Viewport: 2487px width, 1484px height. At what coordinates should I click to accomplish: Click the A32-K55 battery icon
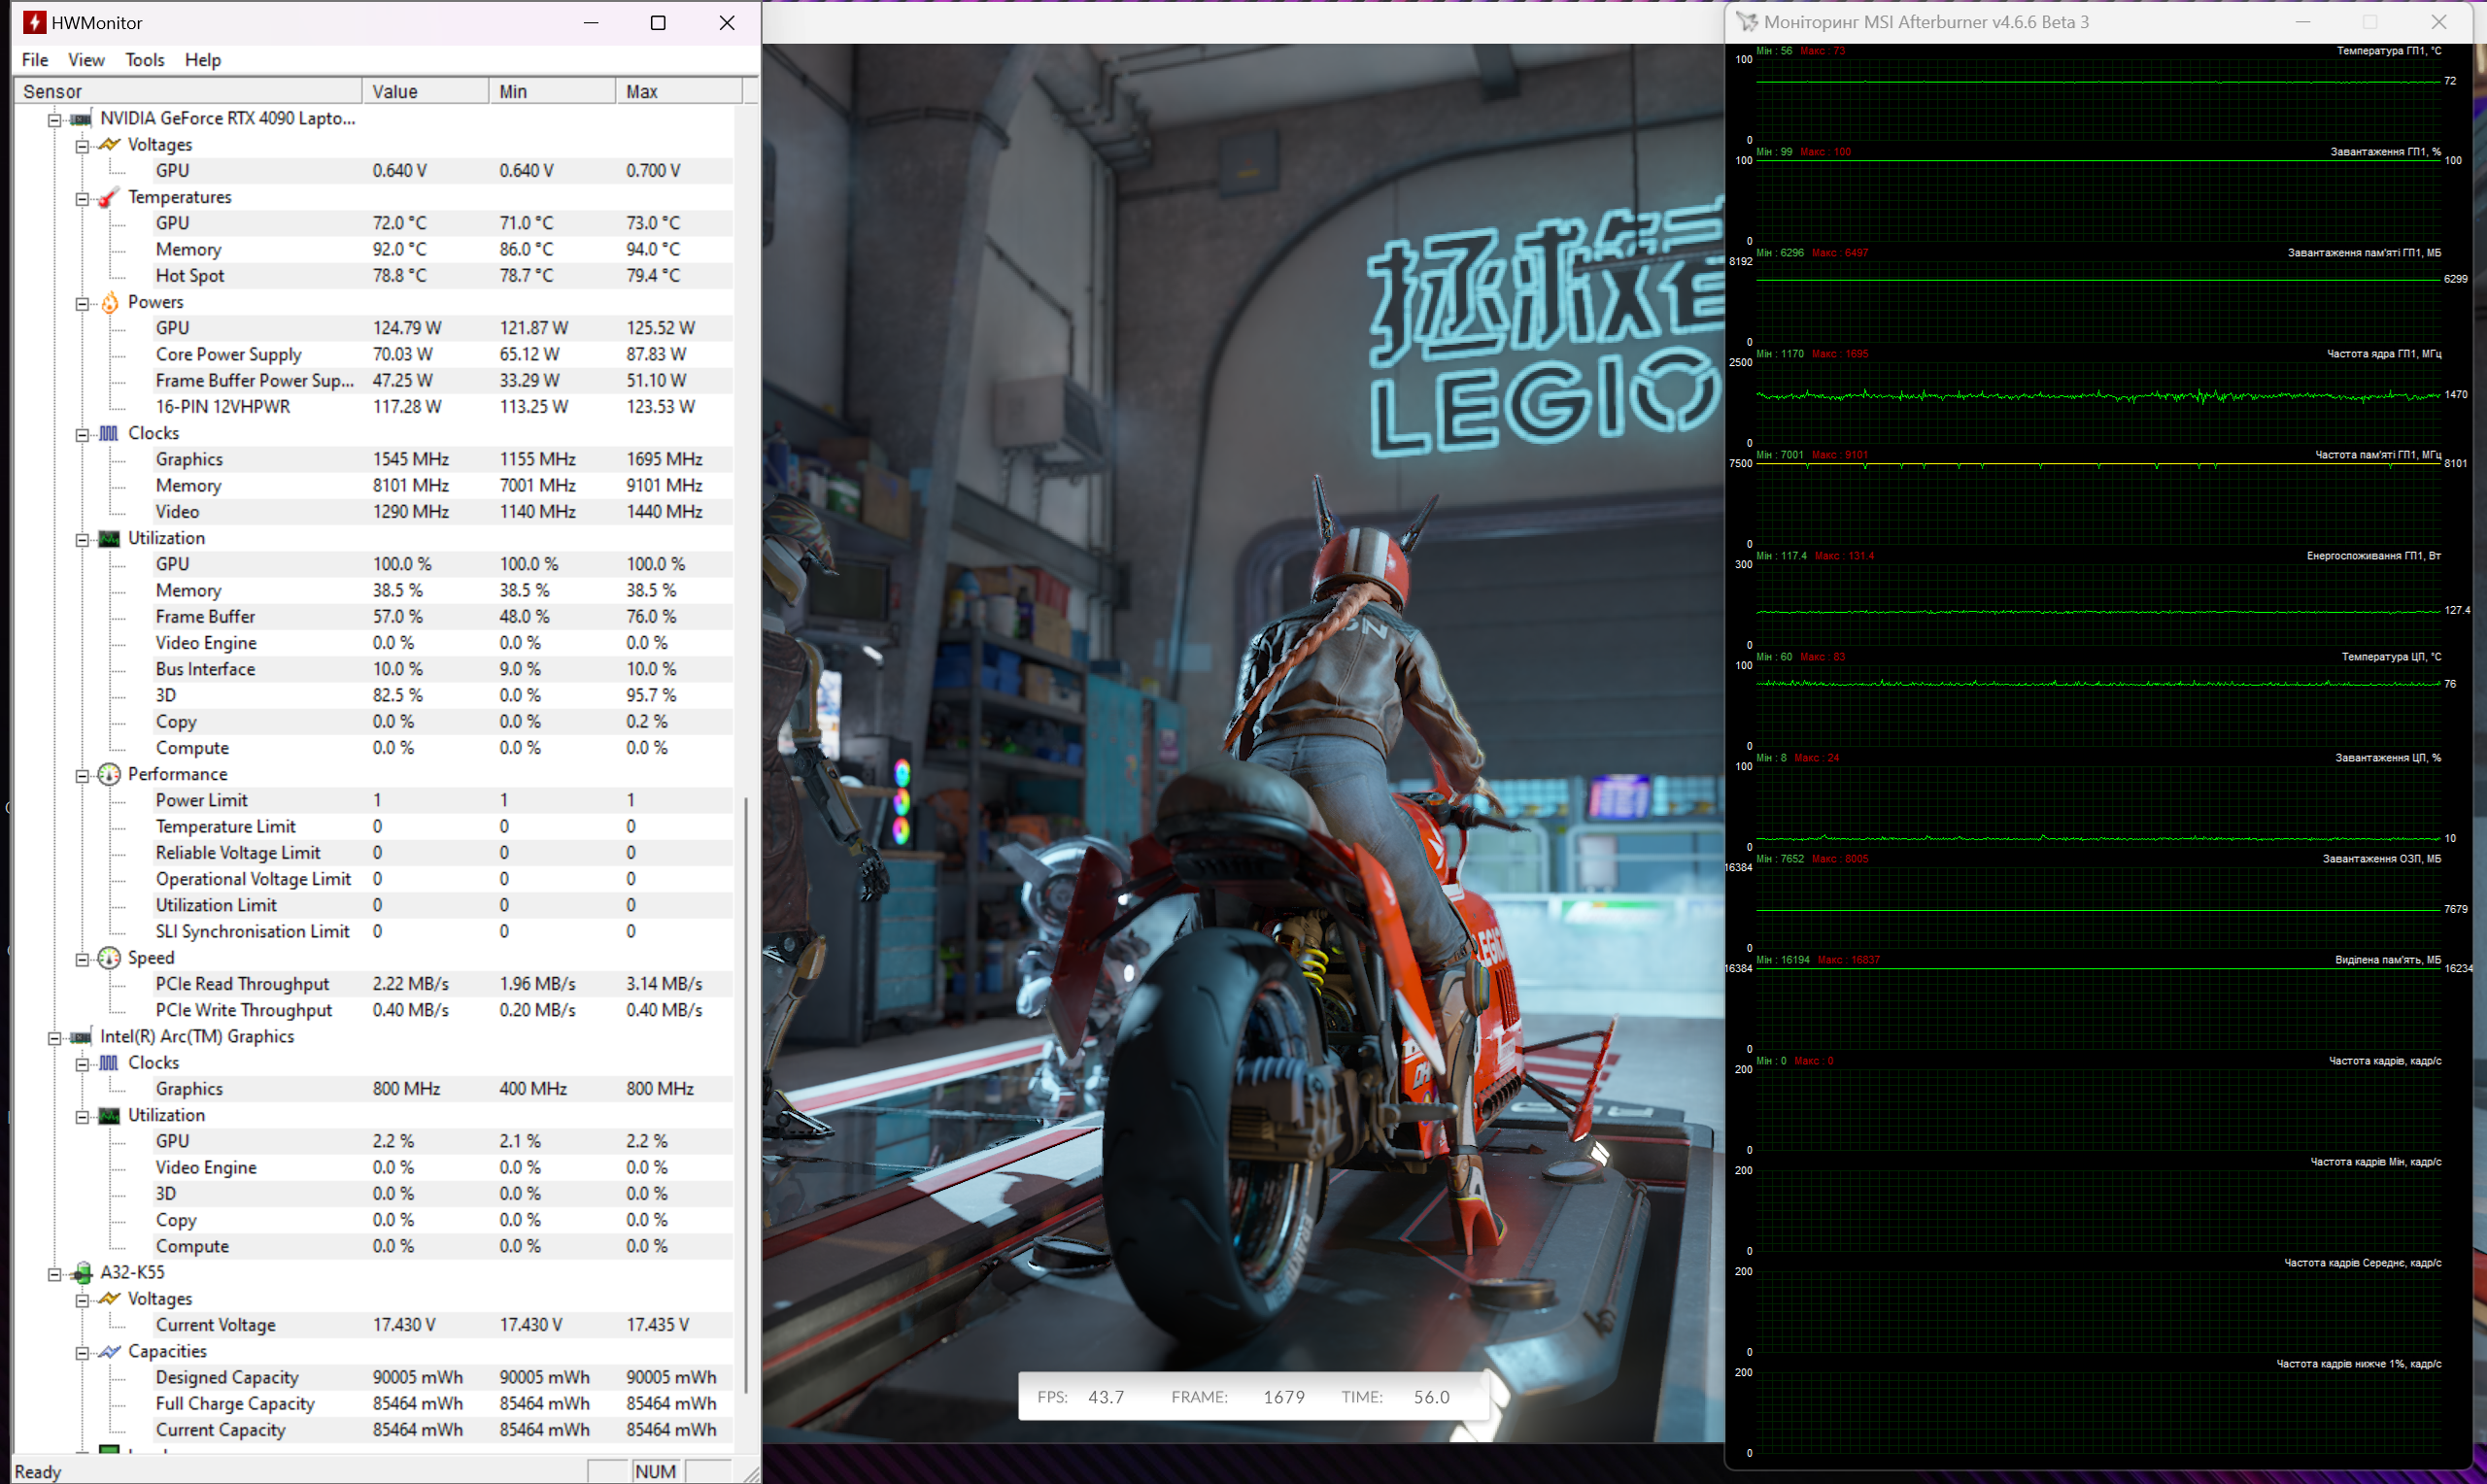83,1272
